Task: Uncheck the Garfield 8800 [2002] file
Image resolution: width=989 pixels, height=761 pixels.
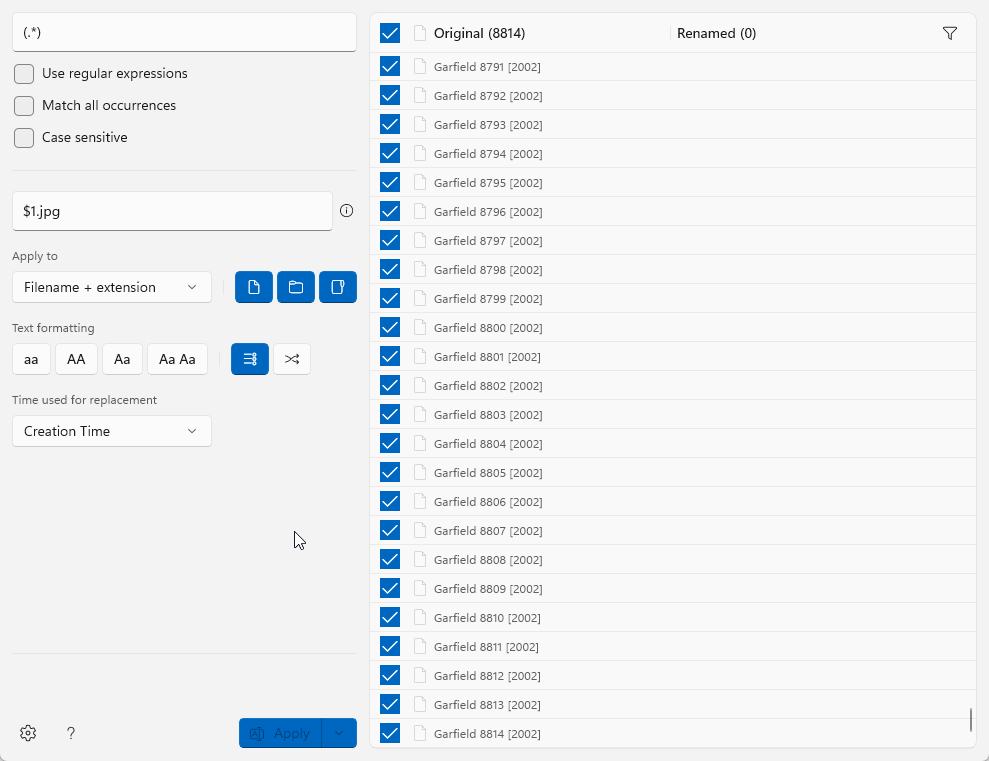Action: tap(390, 328)
